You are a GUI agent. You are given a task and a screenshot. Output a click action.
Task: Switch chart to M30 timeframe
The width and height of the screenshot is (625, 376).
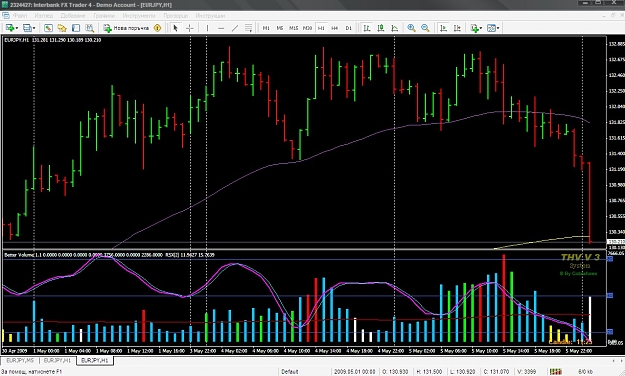(x=307, y=28)
